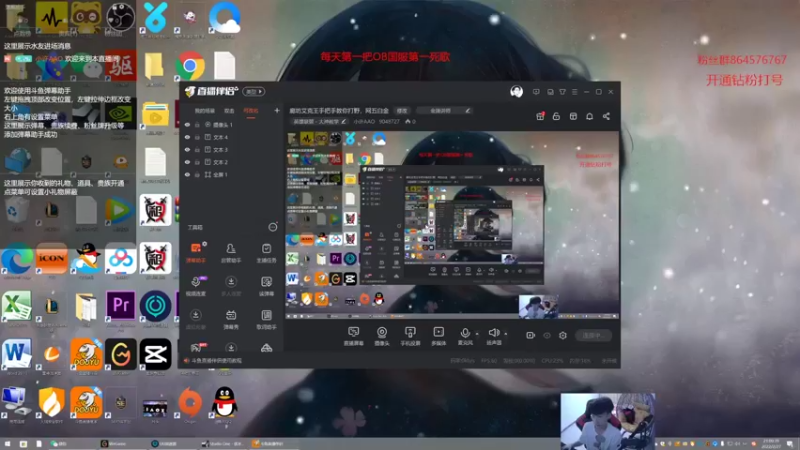The image size is (800, 450).
Task: Click the start-stream button at bottom right
Action: point(594,335)
